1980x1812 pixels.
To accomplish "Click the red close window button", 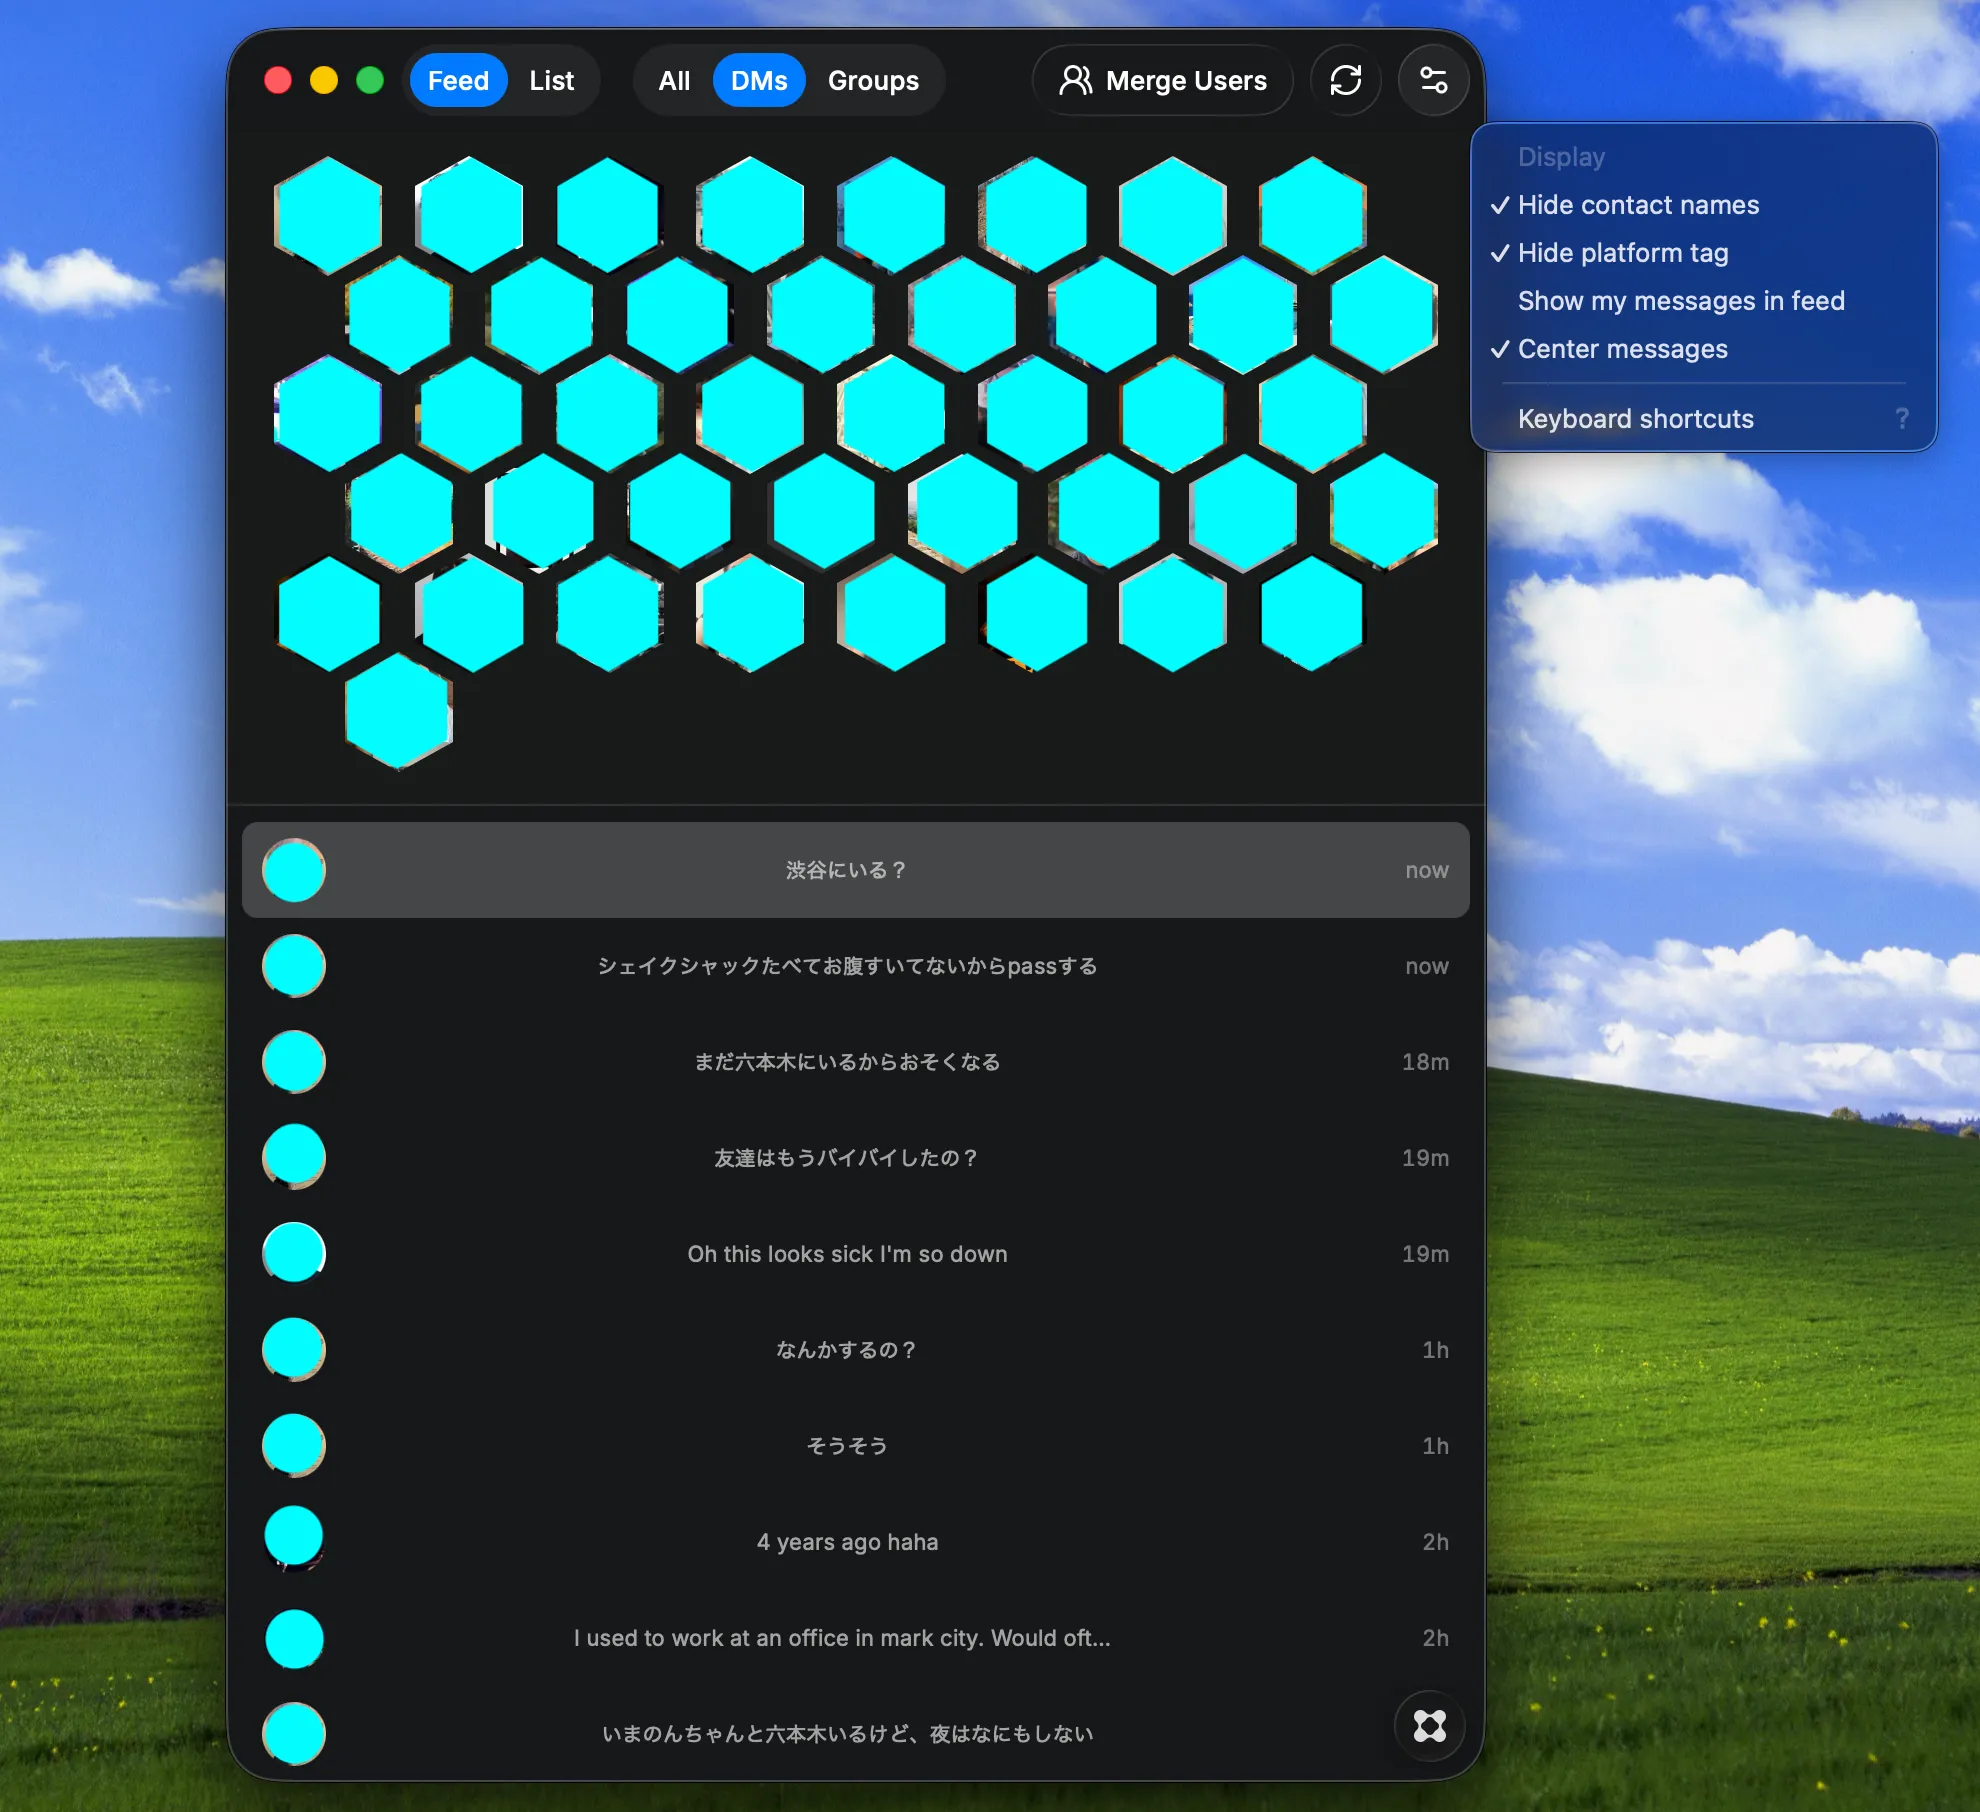I will tap(278, 80).
